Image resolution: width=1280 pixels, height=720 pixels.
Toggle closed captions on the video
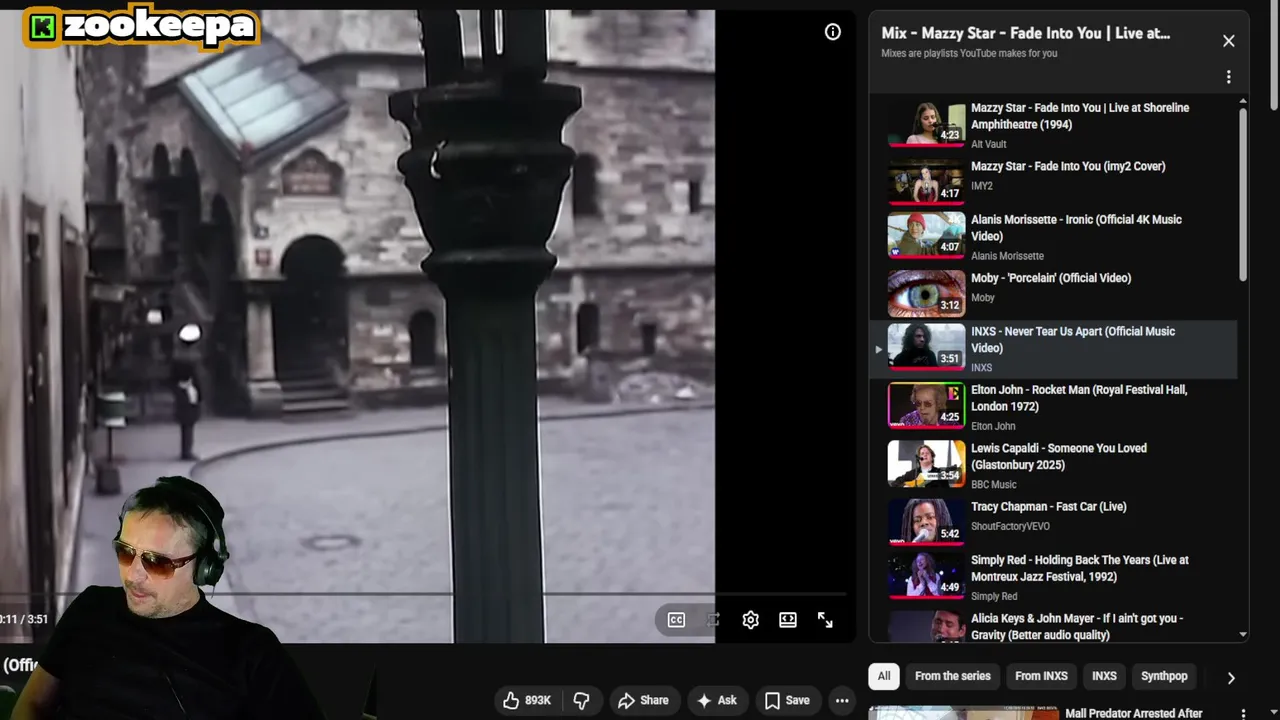pos(676,620)
